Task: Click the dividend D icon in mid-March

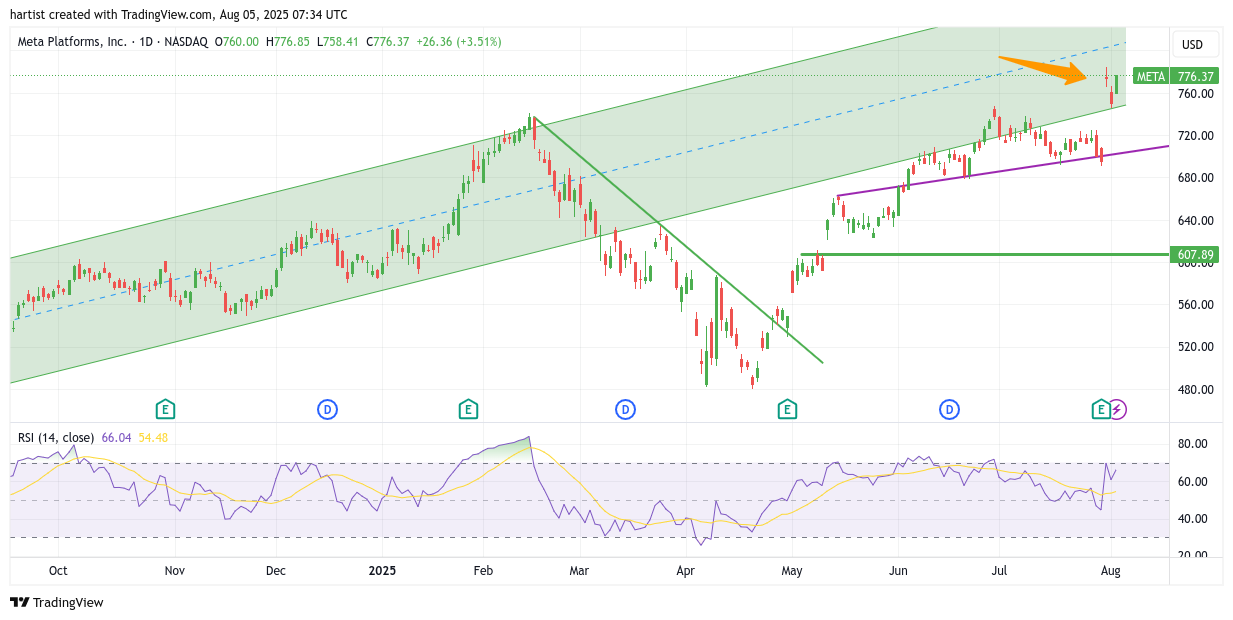Action: tap(625, 409)
